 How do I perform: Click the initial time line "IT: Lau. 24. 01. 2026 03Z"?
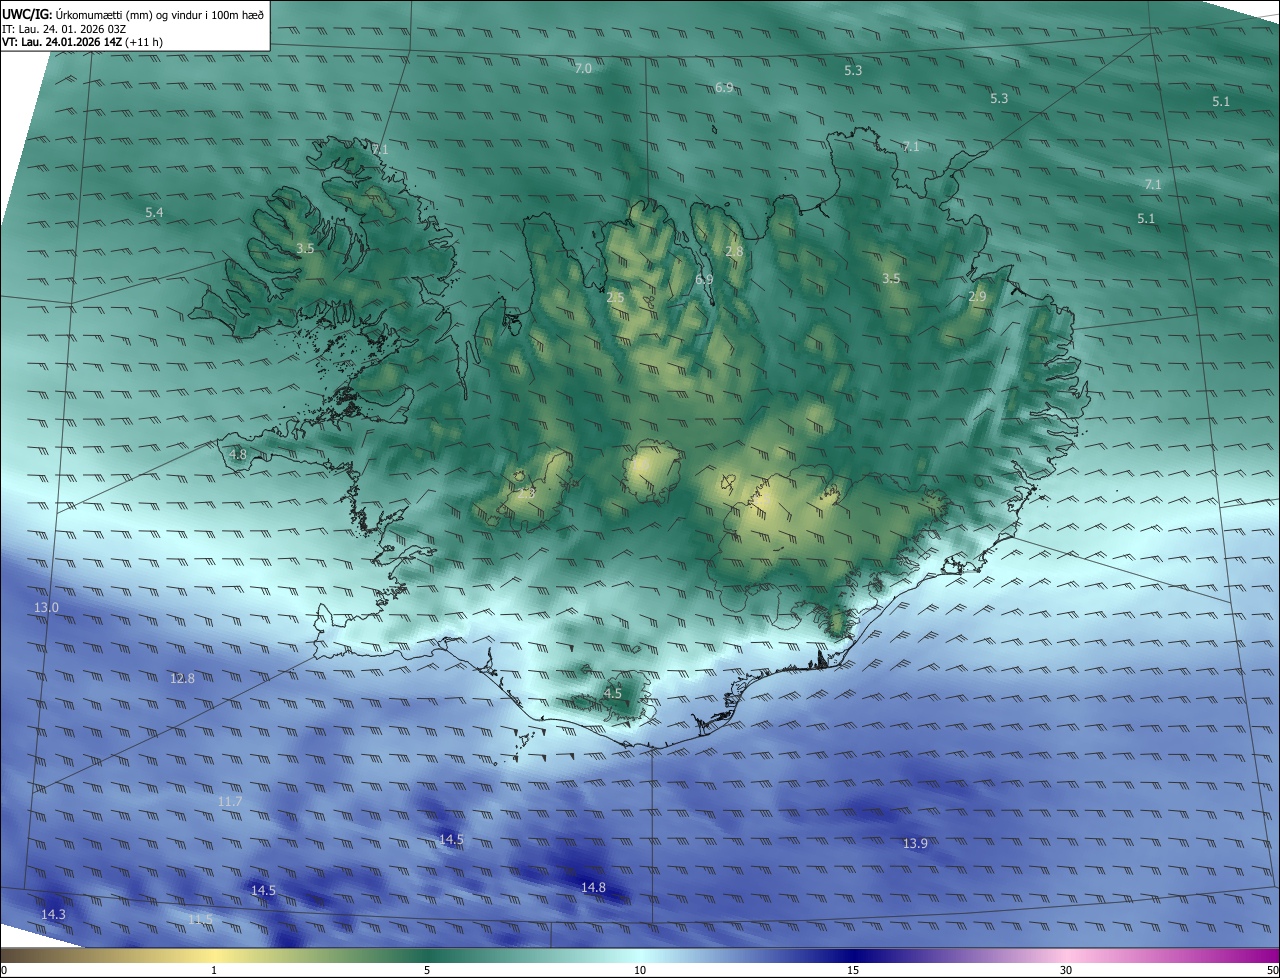coord(64,29)
